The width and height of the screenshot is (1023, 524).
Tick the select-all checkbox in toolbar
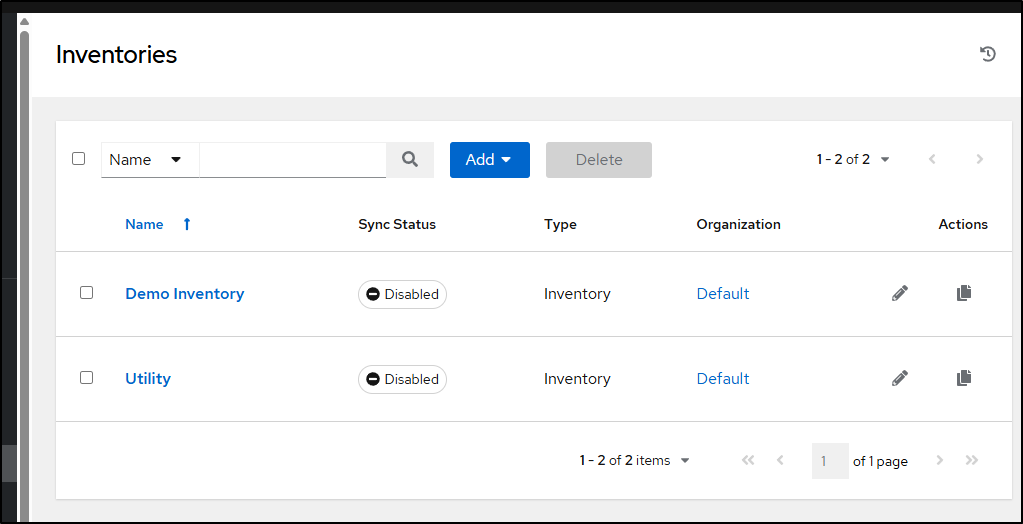click(78, 159)
